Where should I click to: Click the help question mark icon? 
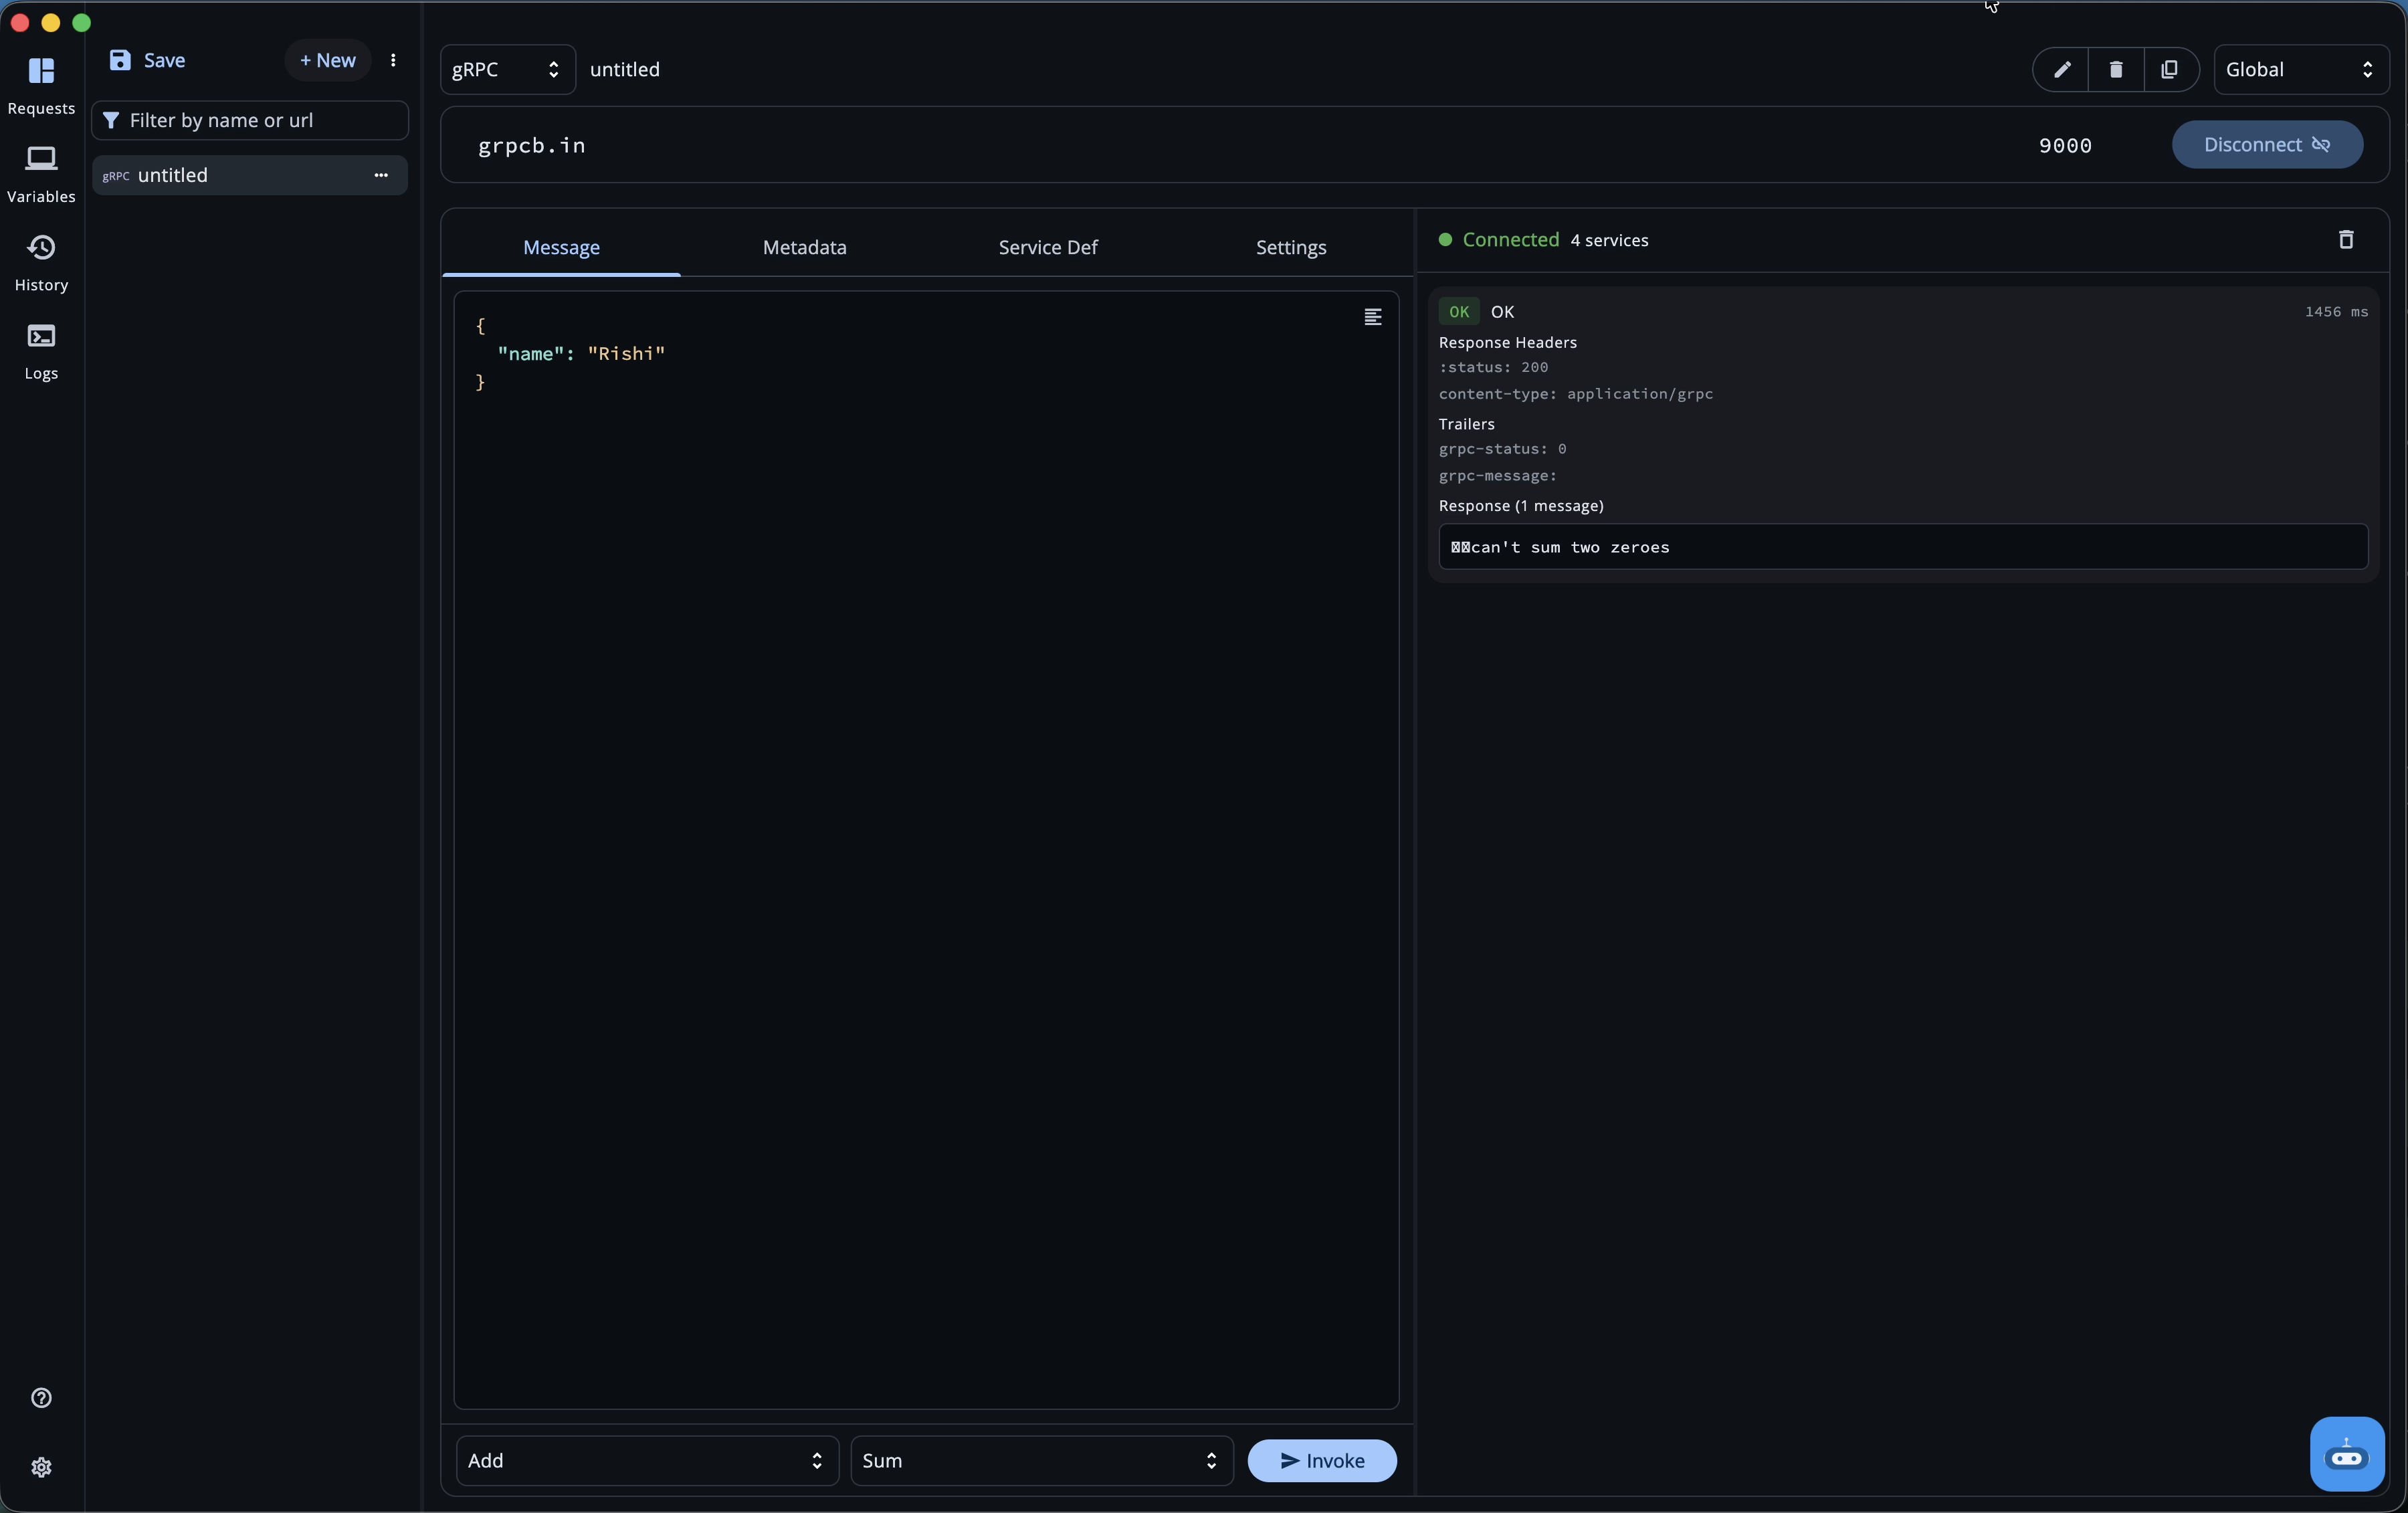point(41,1397)
